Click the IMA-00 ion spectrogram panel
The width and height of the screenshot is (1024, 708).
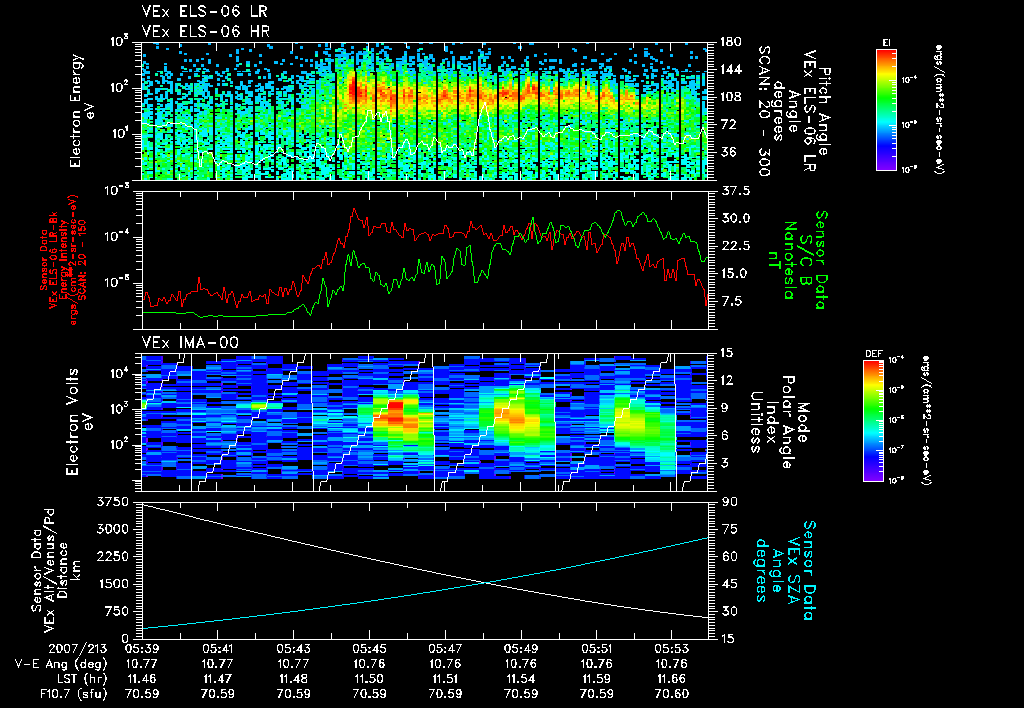(425, 423)
